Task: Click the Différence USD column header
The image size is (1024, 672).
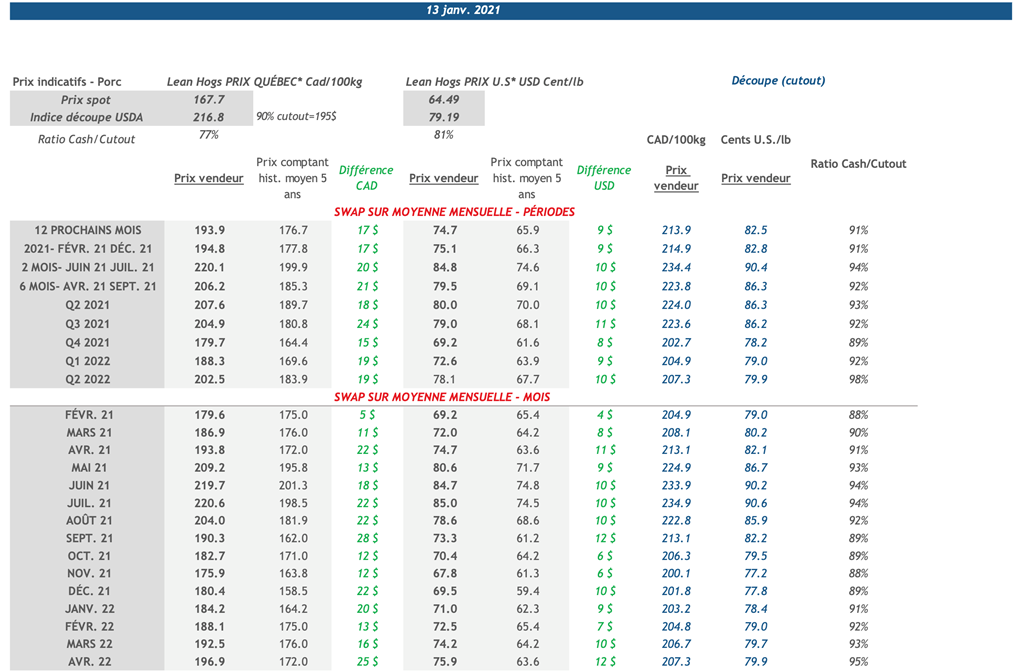Action: tap(604, 178)
